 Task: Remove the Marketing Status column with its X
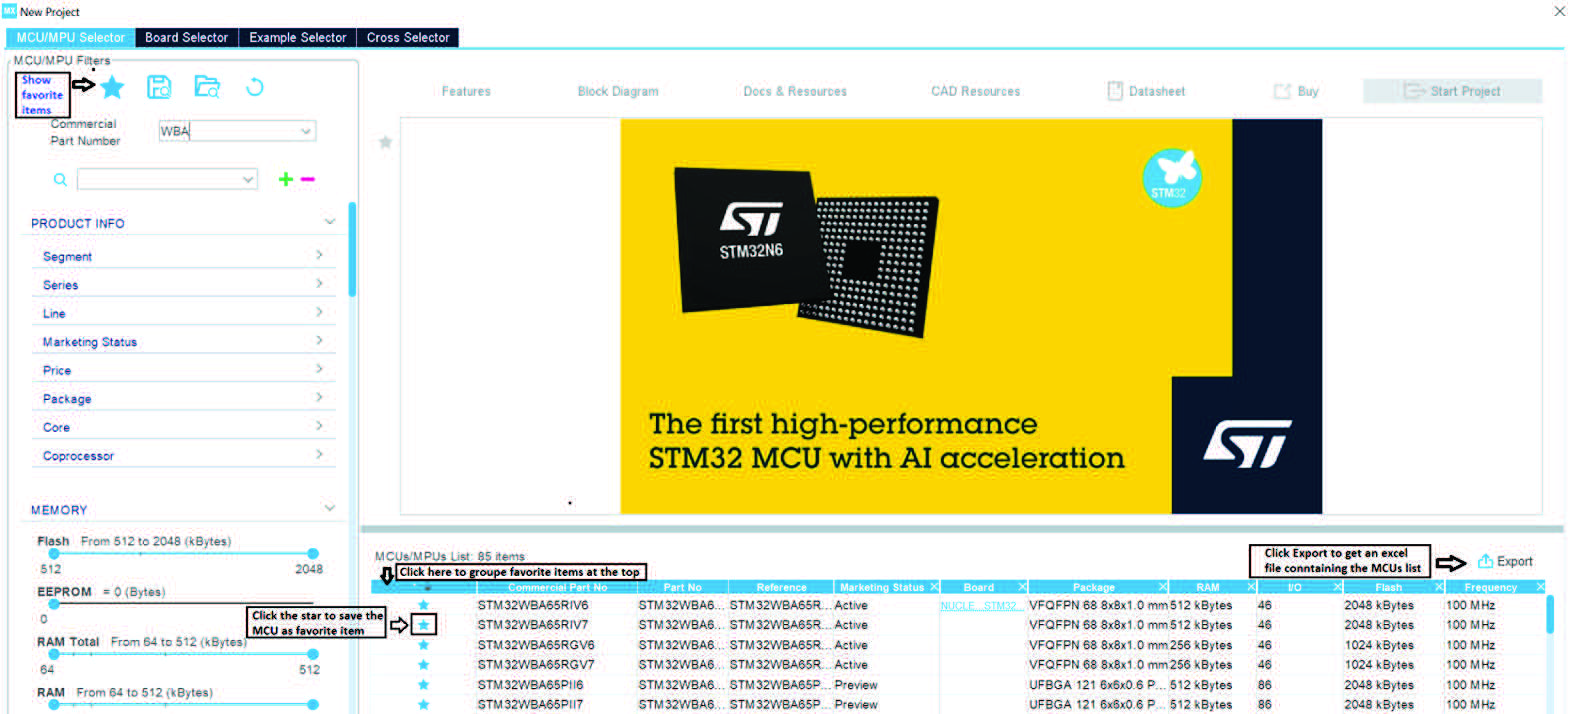point(934,587)
